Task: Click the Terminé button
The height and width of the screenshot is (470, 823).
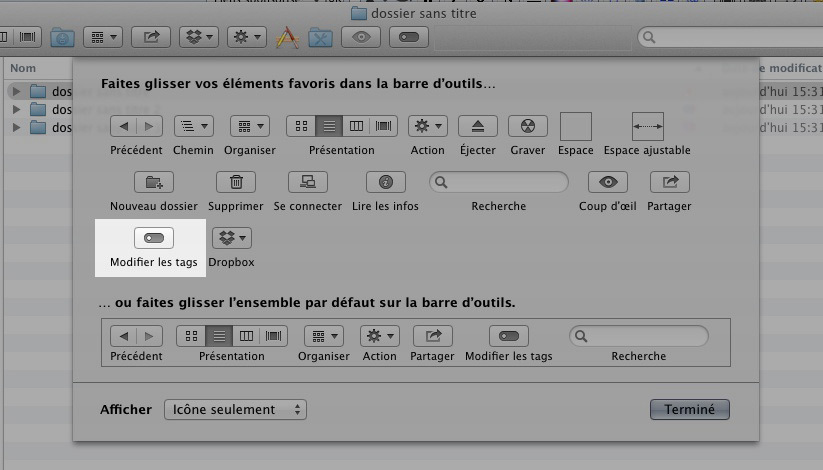Action: click(x=690, y=410)
